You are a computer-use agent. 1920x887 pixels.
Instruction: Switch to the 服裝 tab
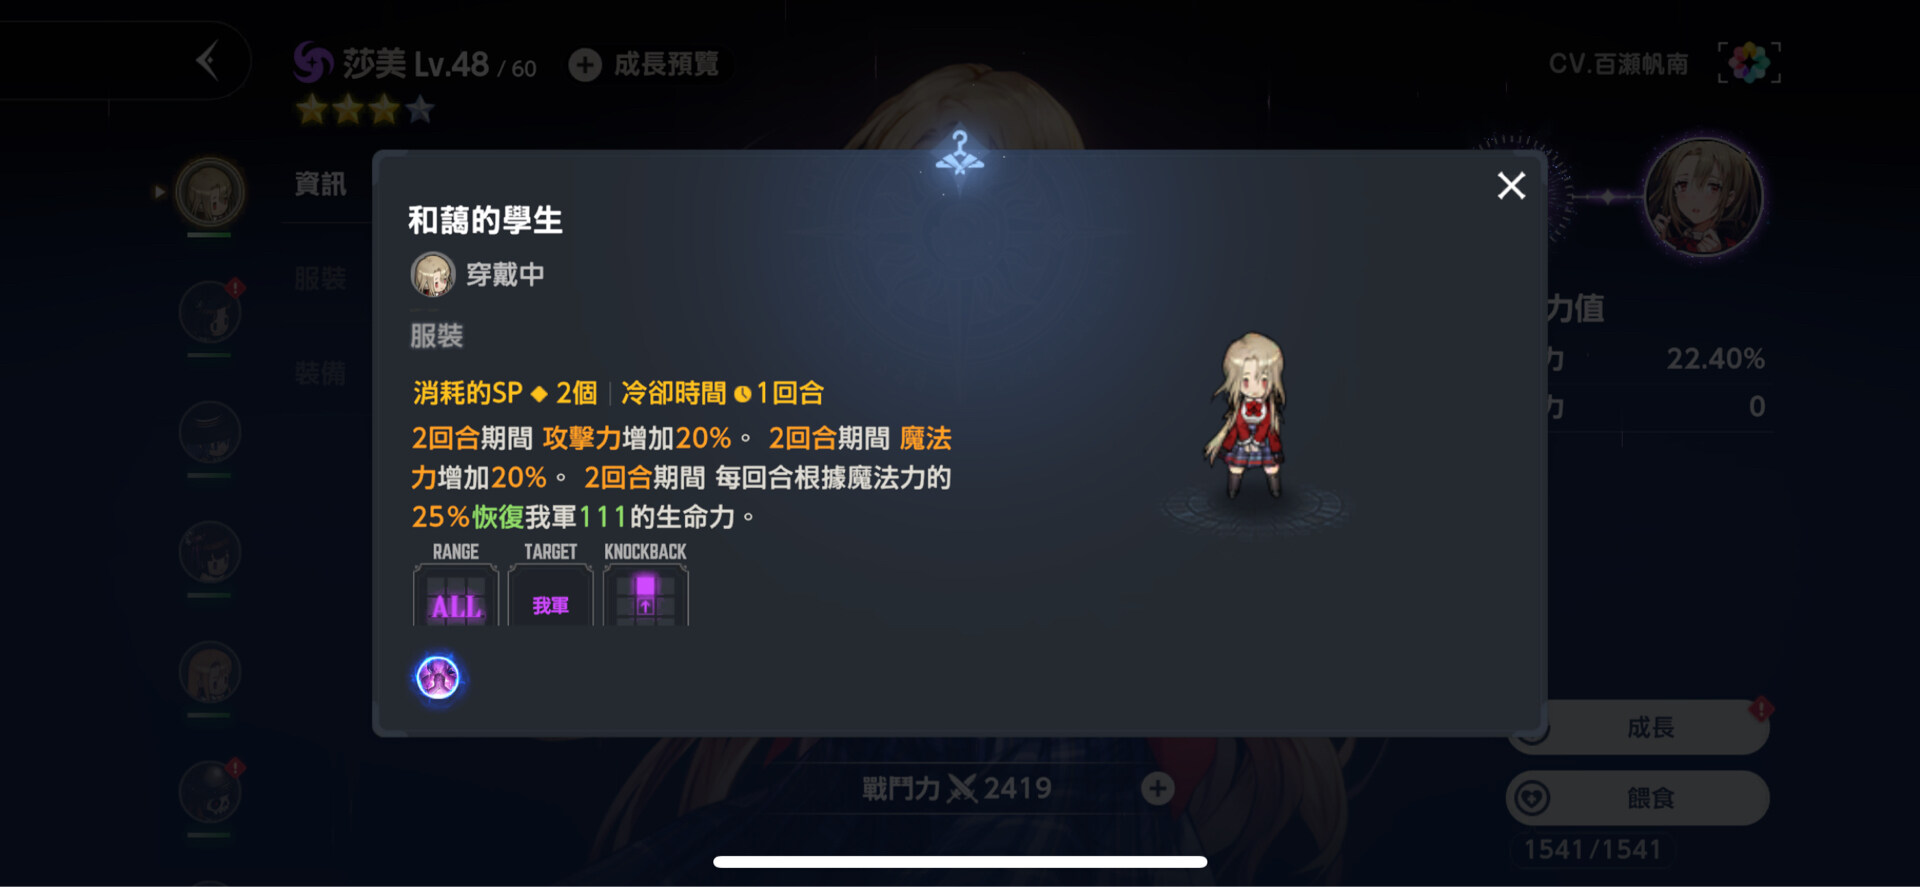[x=320, y=278]
